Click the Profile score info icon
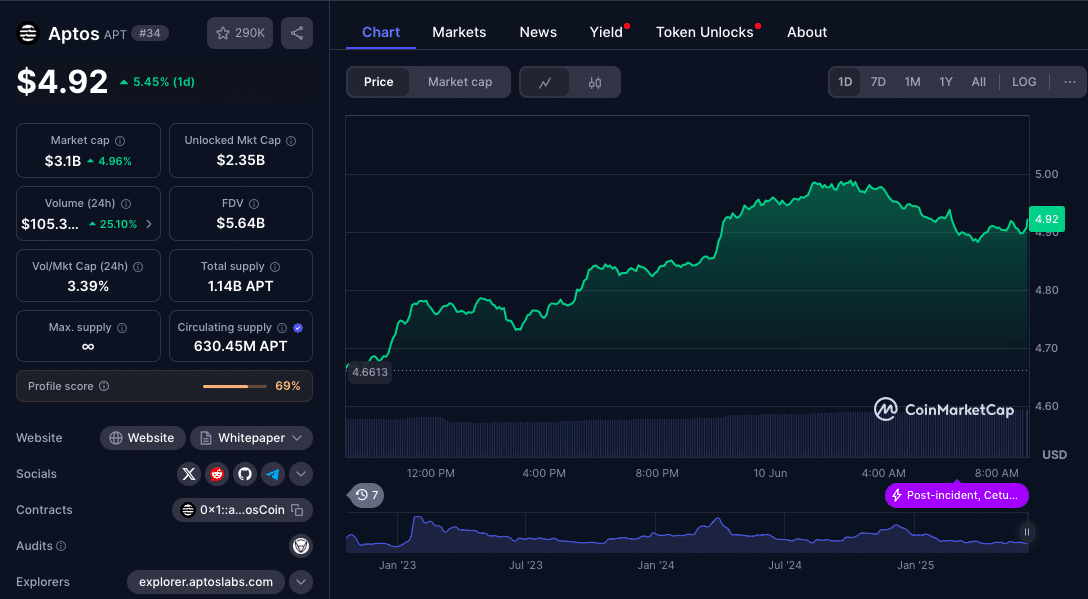This screenshot has height=599, width=1088. click(104, 386)
